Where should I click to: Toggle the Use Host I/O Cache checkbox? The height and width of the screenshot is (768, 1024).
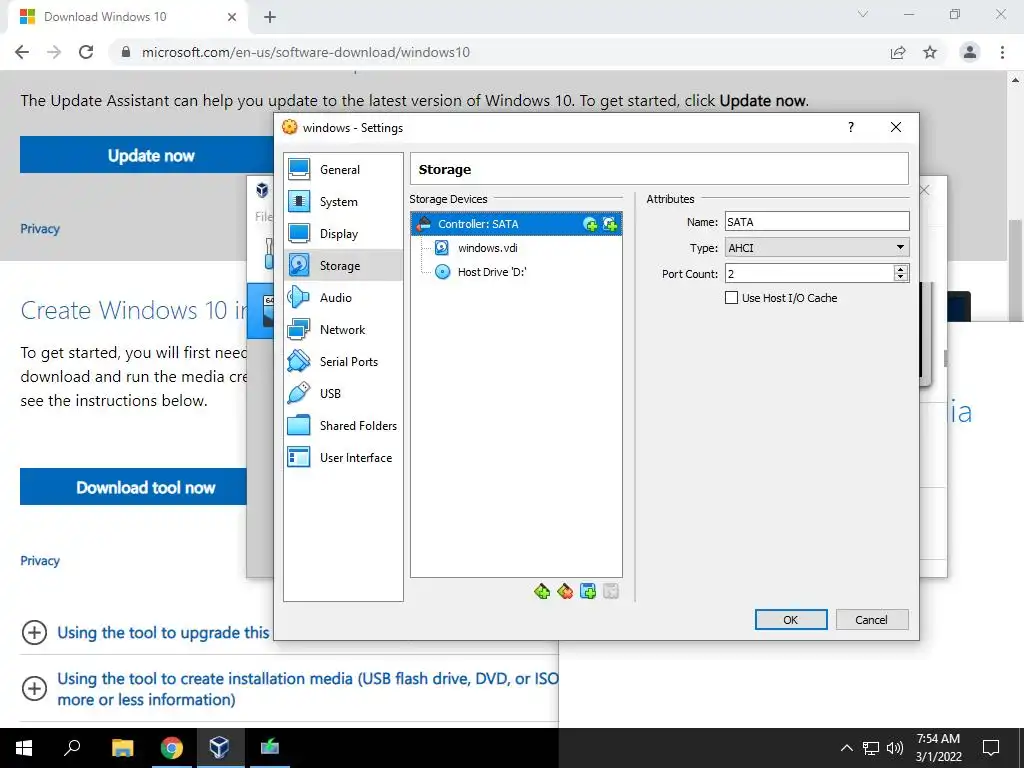click(731, 298)
